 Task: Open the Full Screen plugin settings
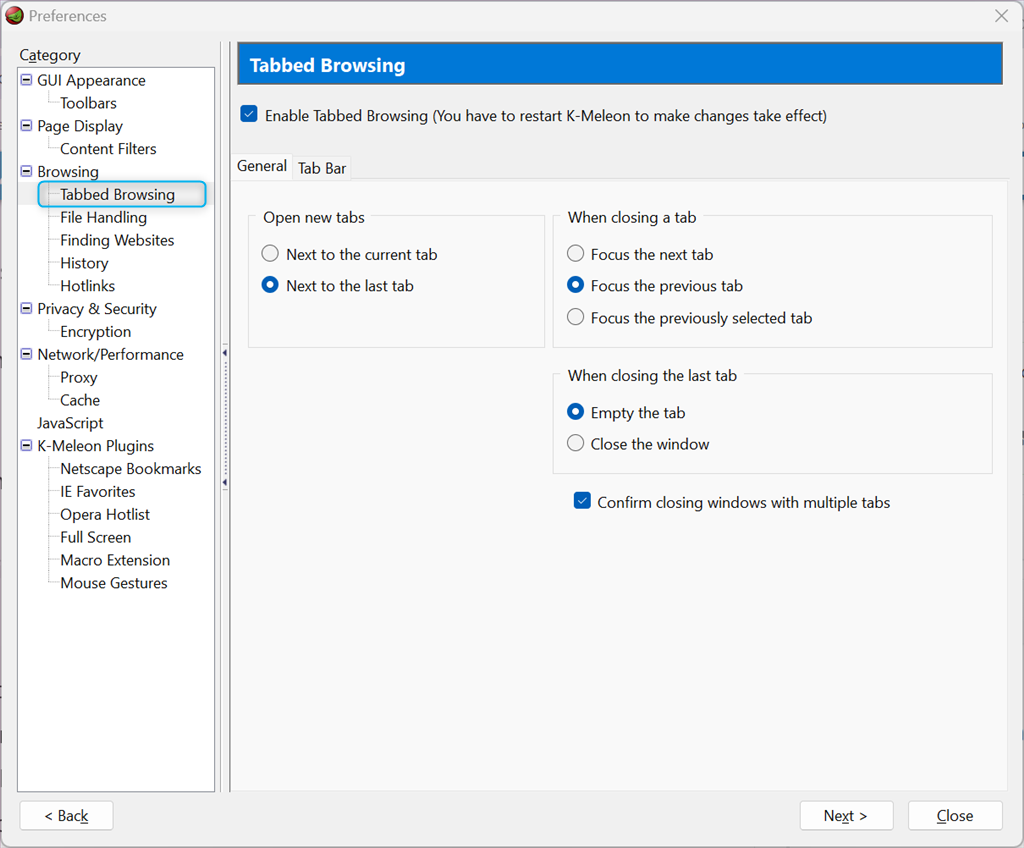[x=95, y=538]
